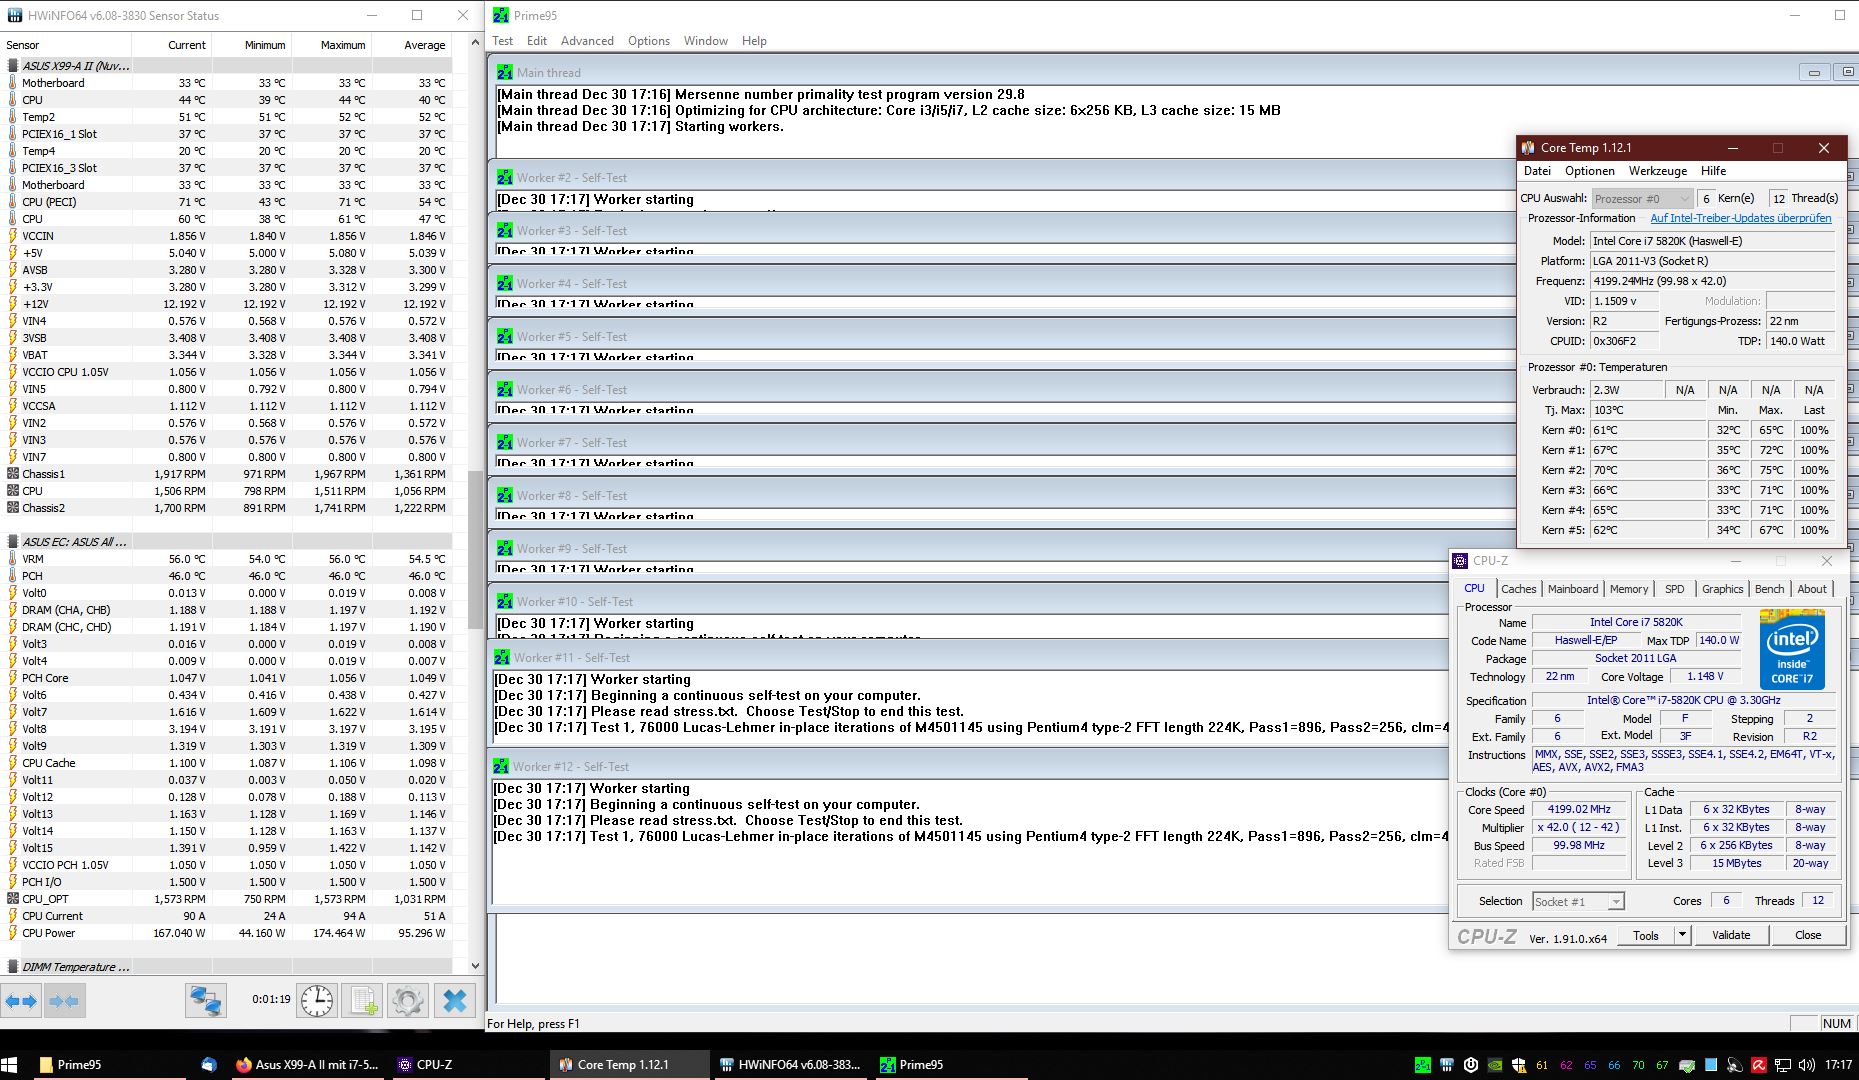The width and height of the screenshot is (1859, 1080).
Task: Switch to Firefox Asus X99-A II taskbar item
Action: click(307, 1065)
